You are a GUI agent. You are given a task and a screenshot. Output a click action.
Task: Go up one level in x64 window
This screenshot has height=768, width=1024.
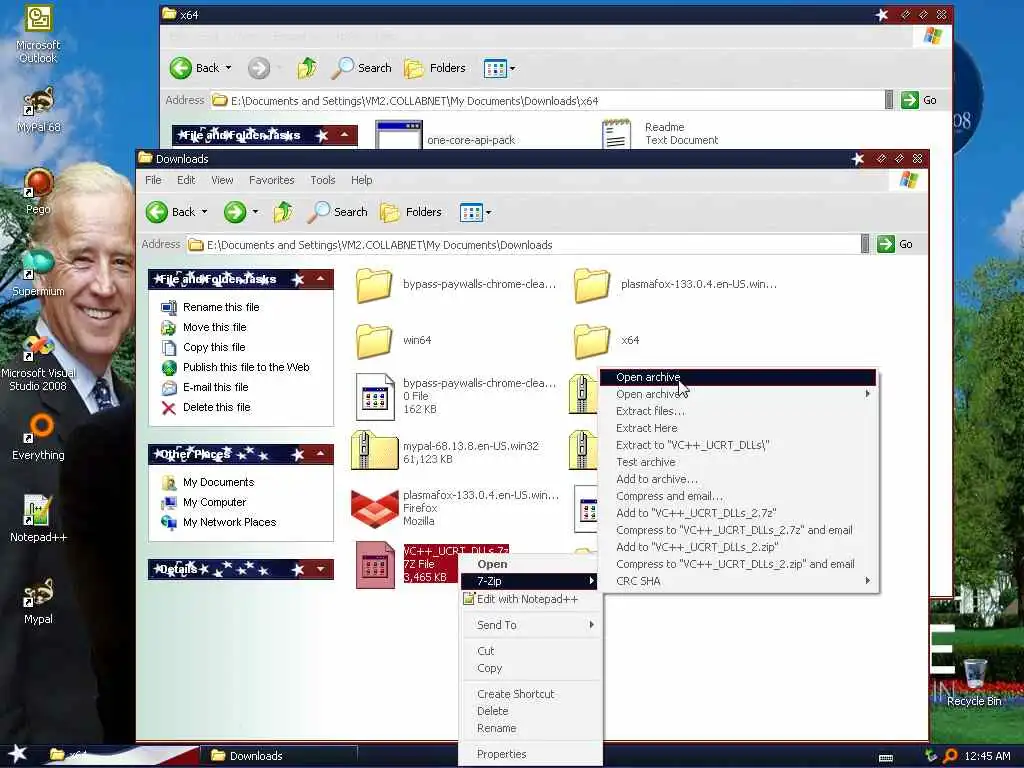pyautogui.click(x=307, y=68)
